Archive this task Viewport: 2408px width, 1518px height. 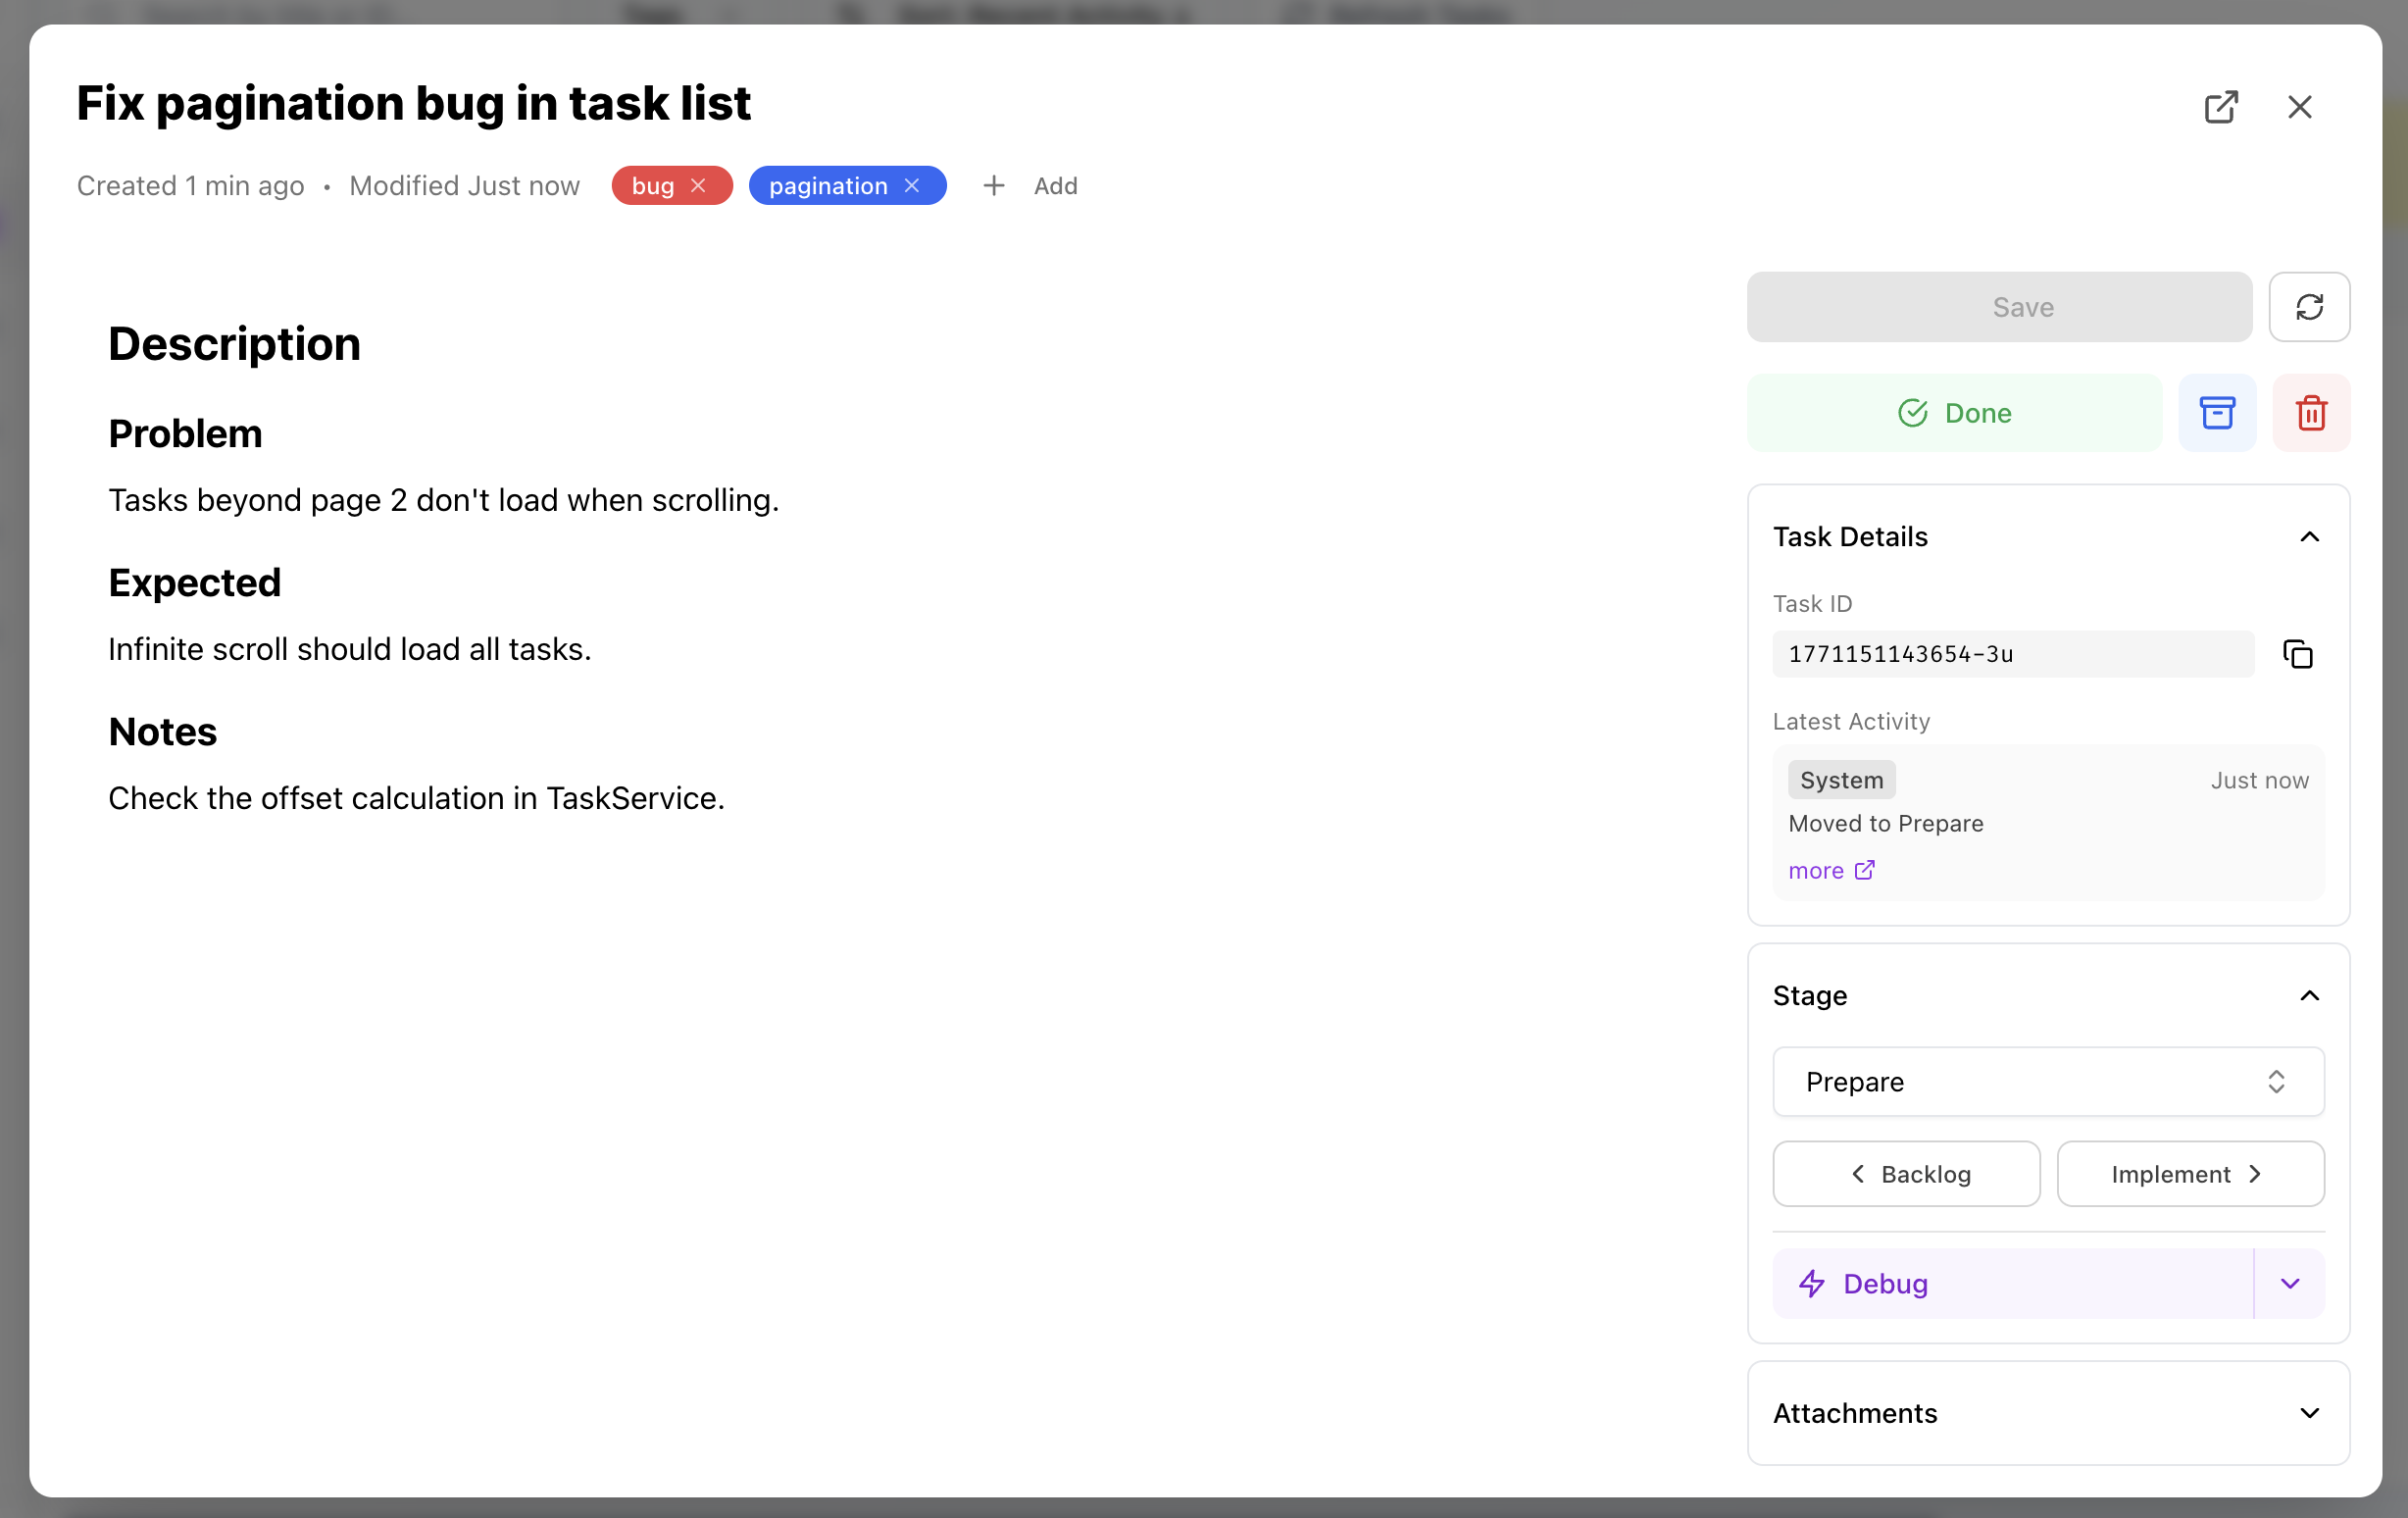[2218, 412]
